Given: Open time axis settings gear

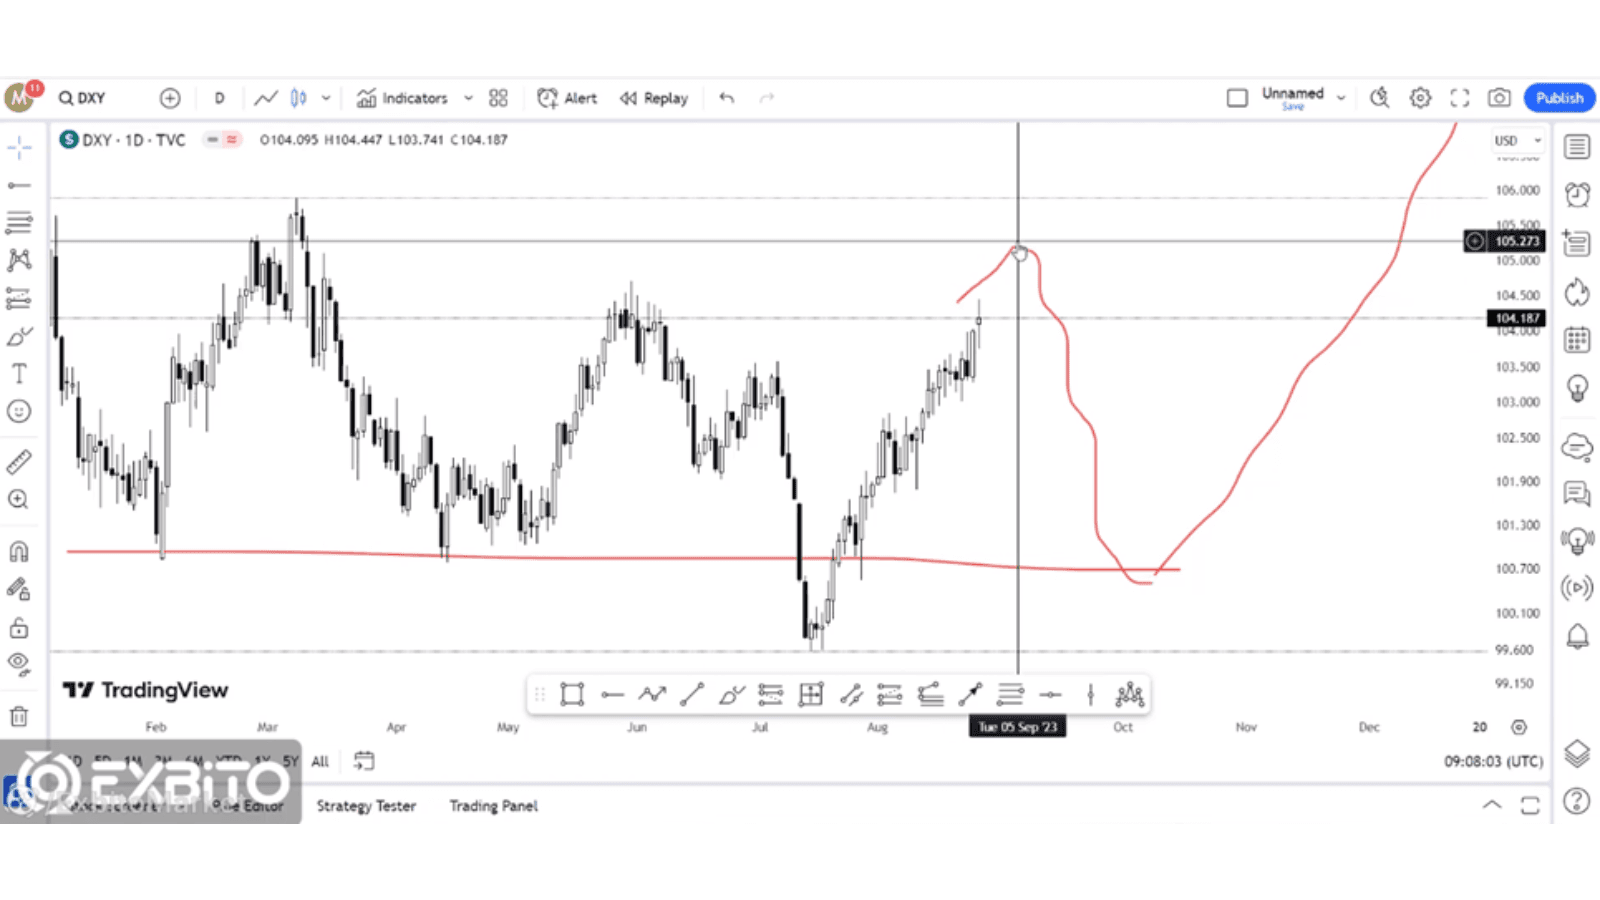Looking at the screenshot, I should tap(1519, 727).
